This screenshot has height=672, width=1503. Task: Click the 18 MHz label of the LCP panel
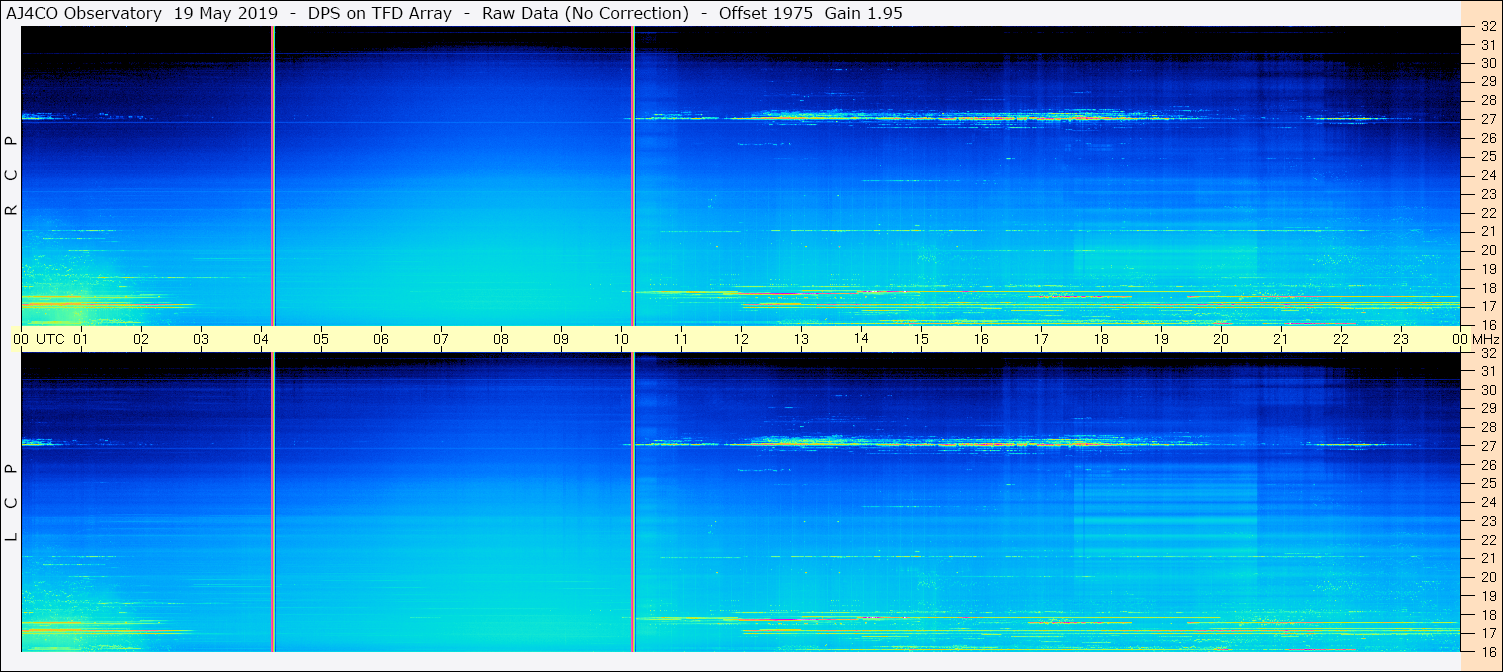click(1488, 615)
